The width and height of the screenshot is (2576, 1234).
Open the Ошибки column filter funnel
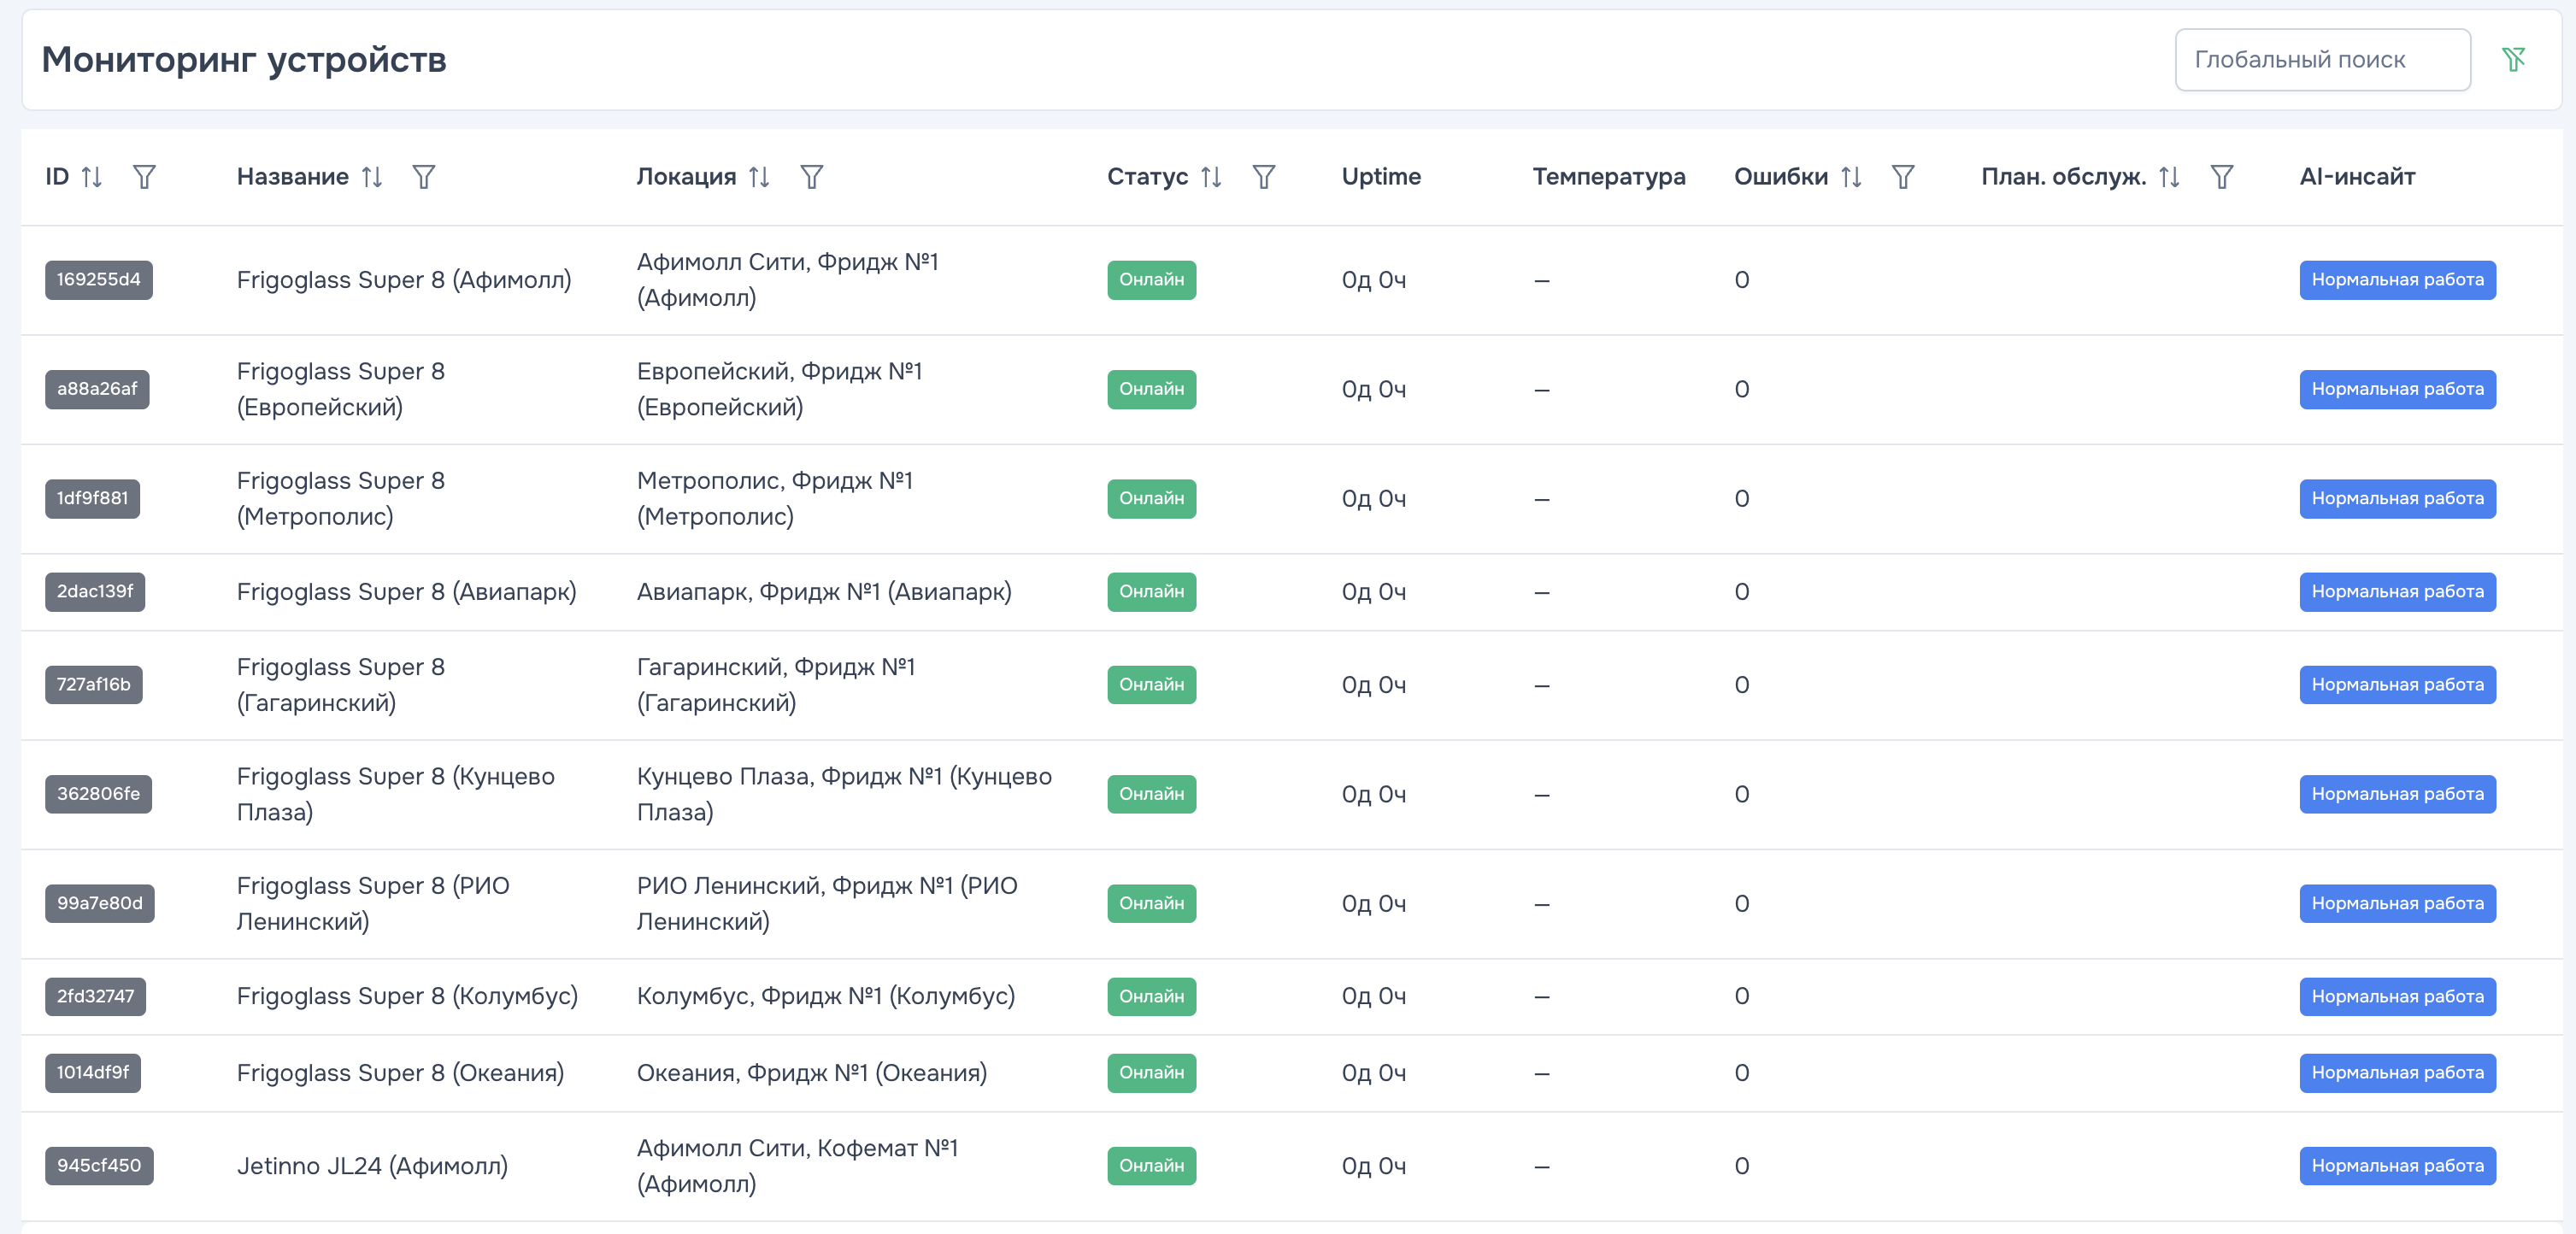click(x=1902, y=177)
